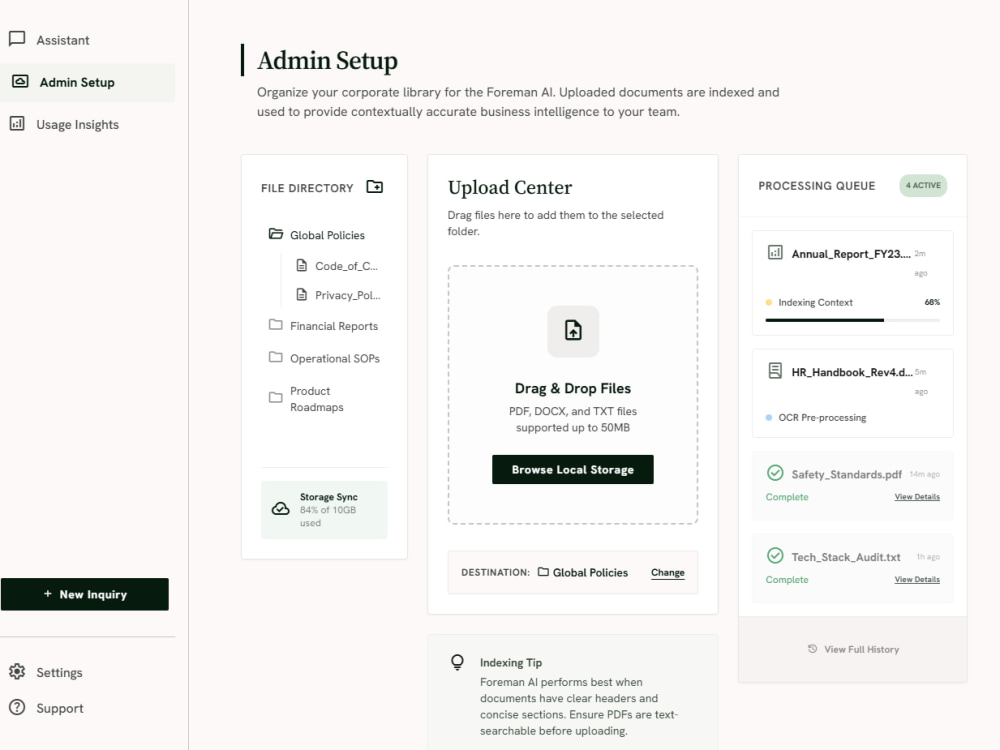Click the history clock icon
The width and height of the screenshot is (1000, 750).
click(812, 649)
